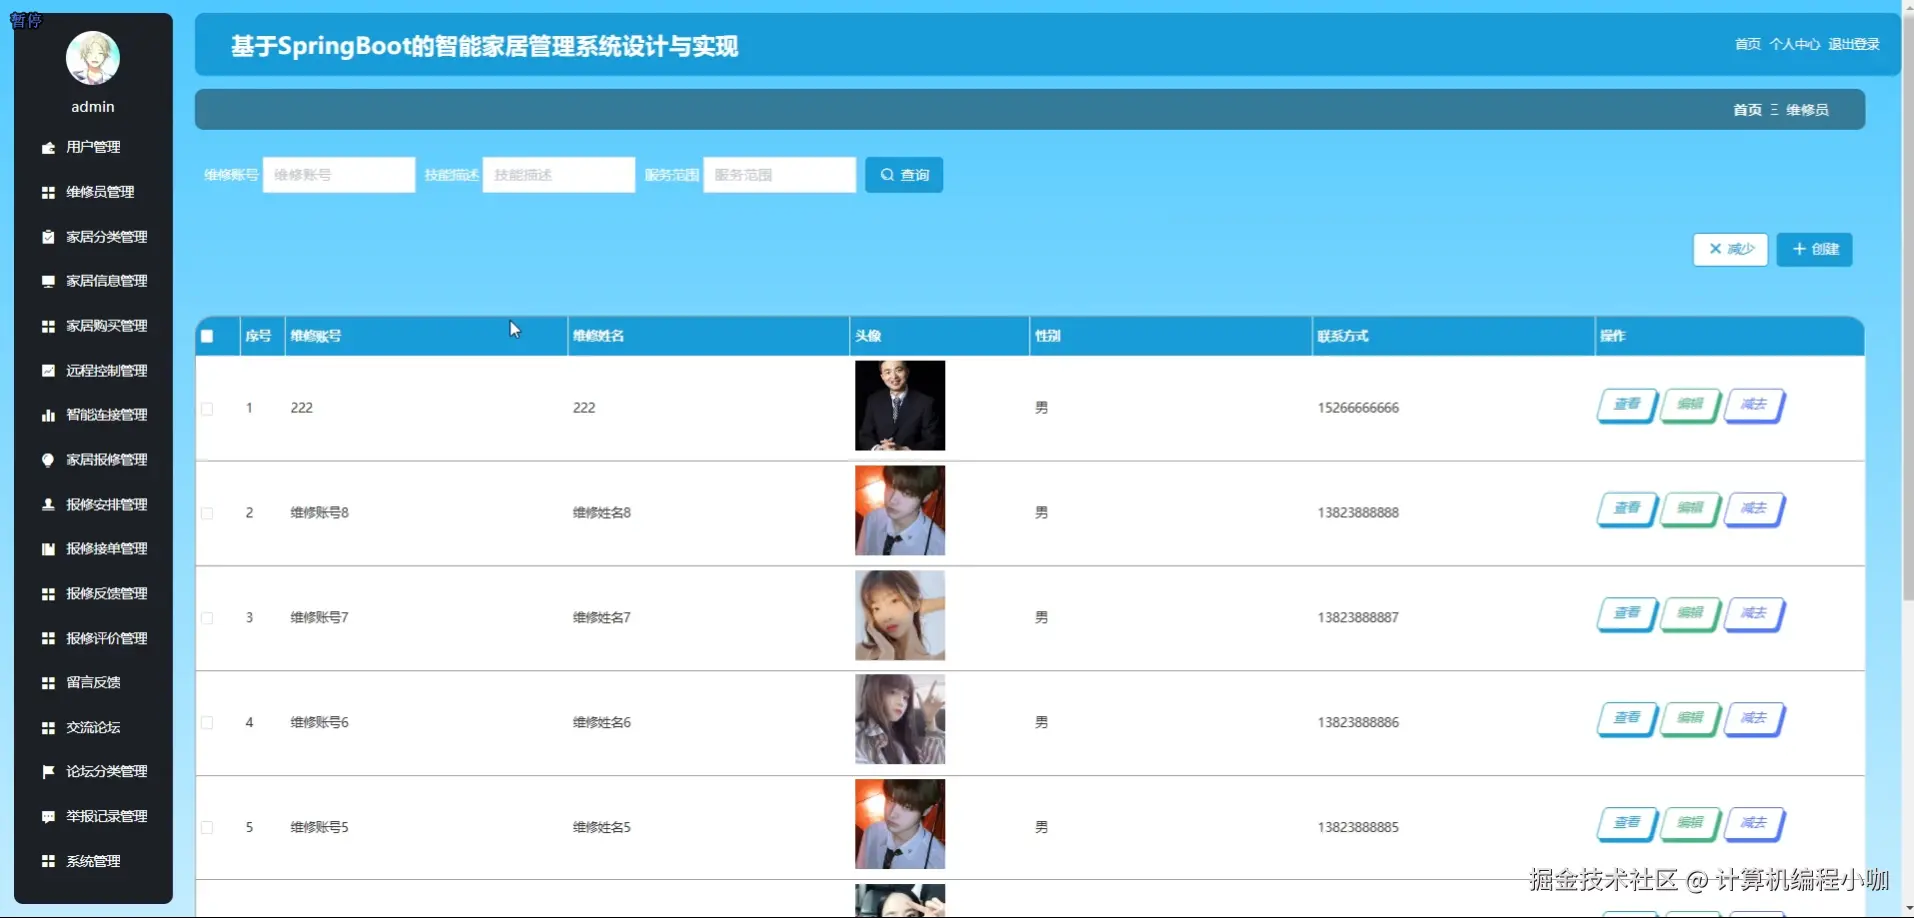Click 编辑 in the 维修账号5 row
Screen dimensions: 1914x918
point(1690,824)
